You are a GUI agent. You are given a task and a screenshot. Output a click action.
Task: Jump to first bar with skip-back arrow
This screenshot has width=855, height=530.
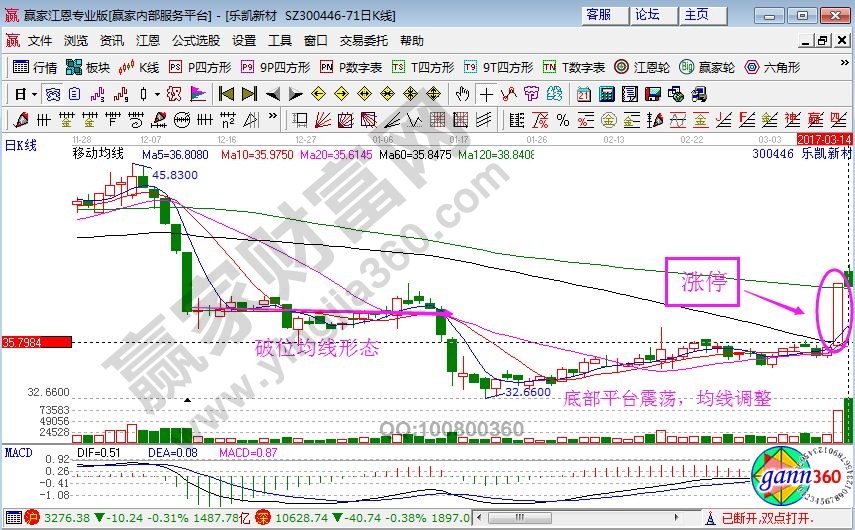(x=226, y=94)
